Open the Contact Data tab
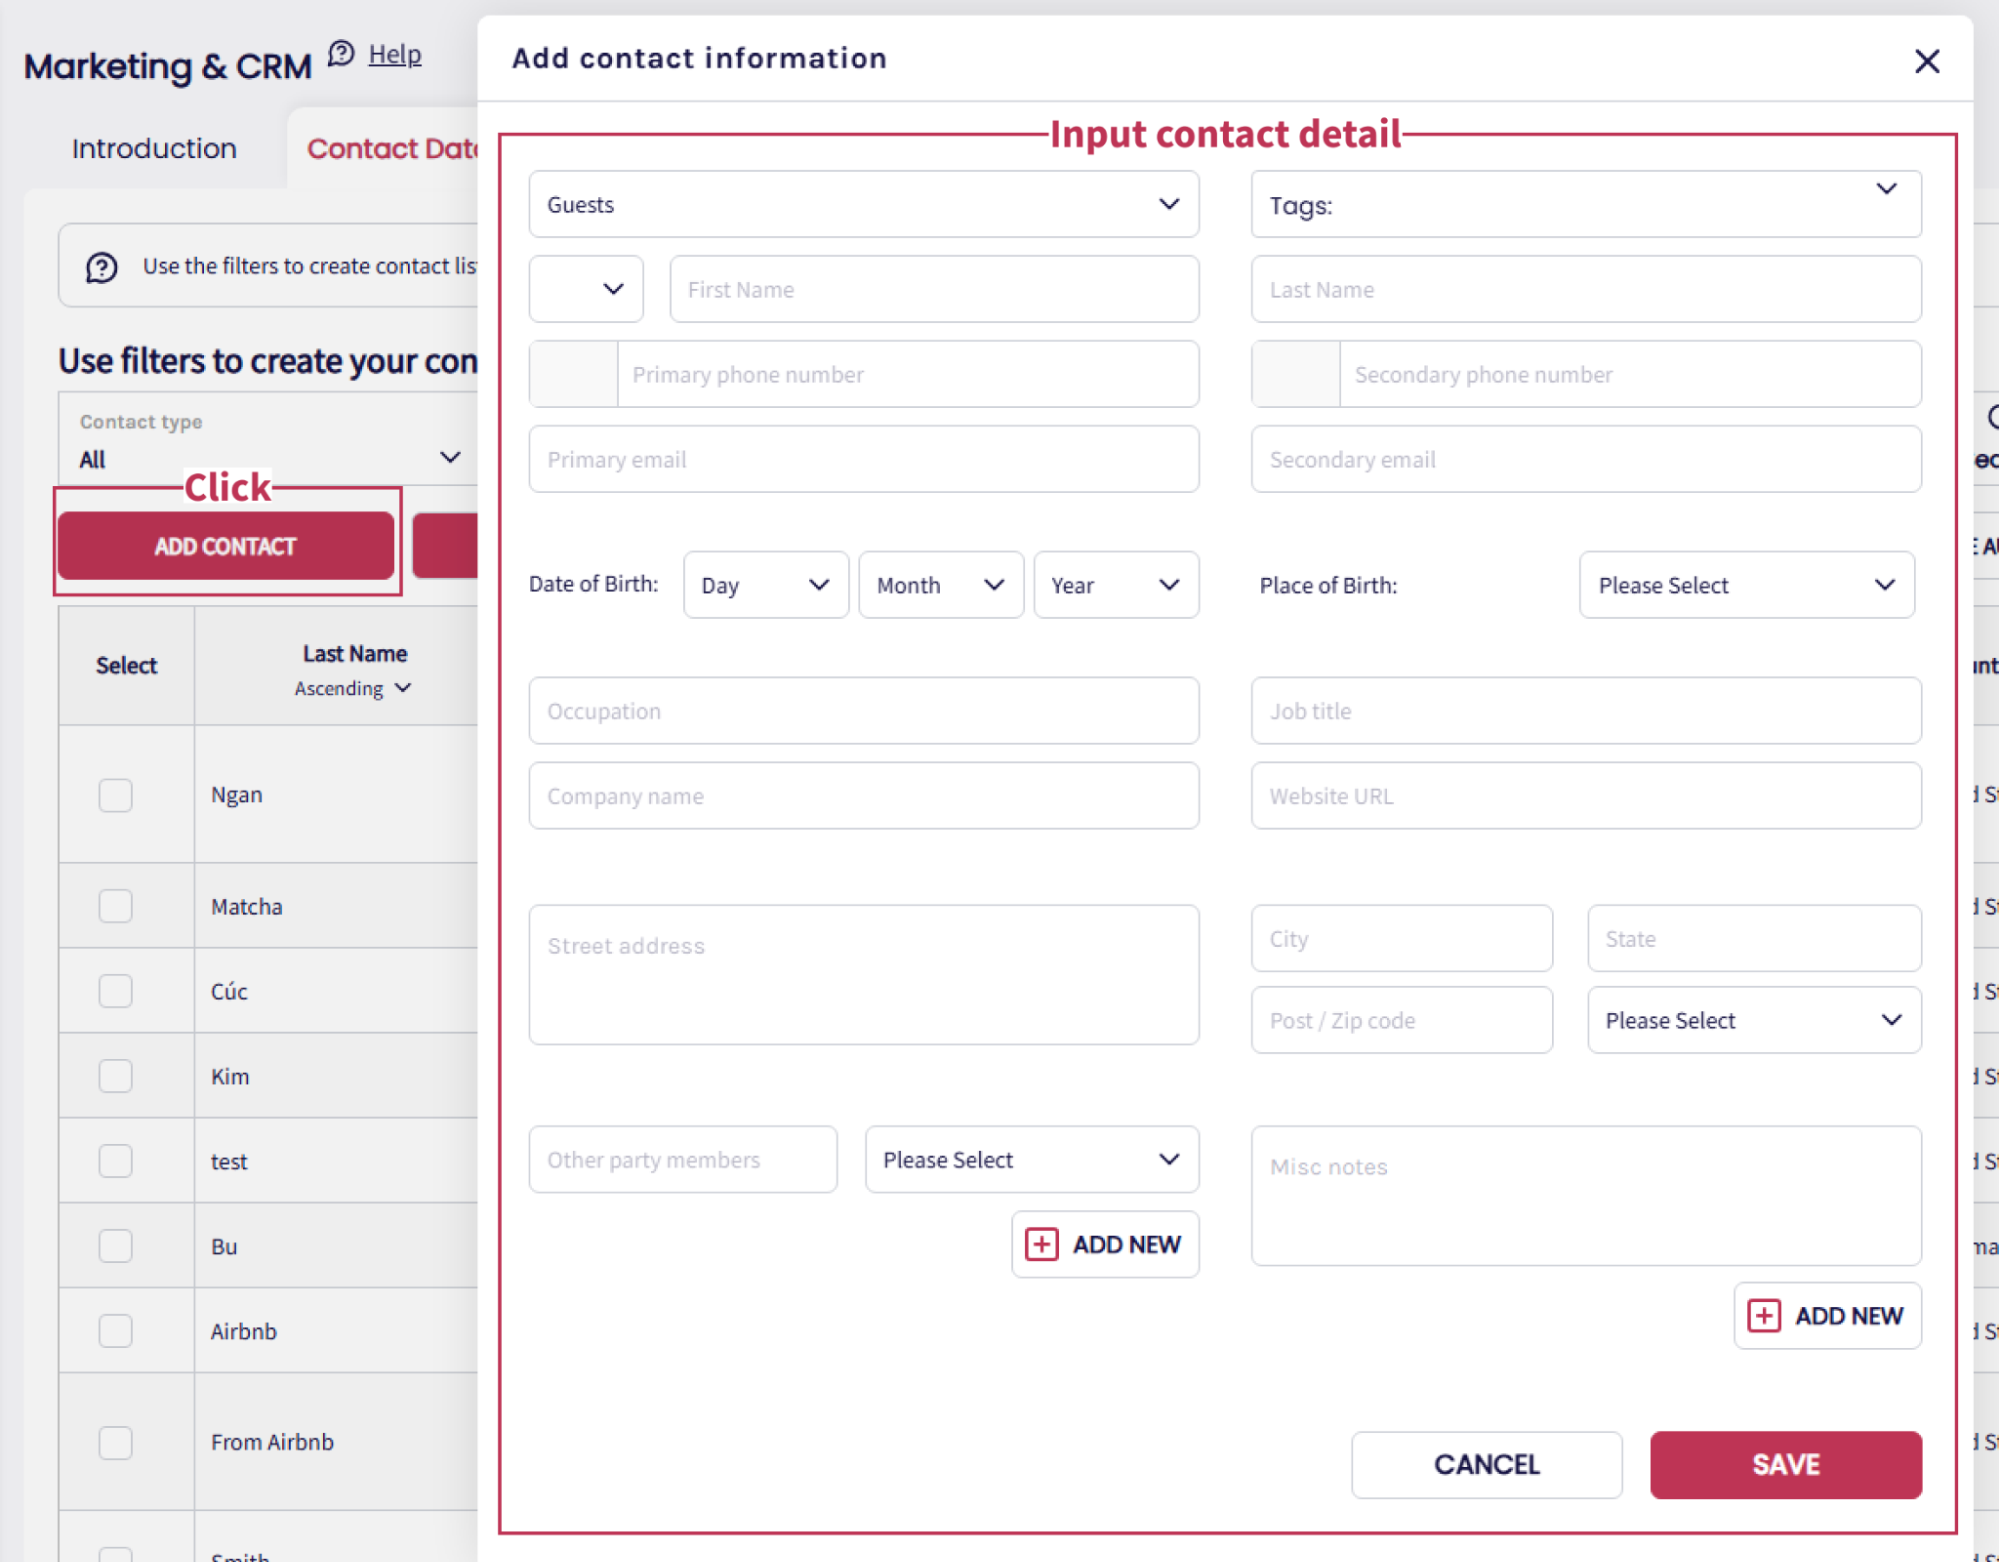1999x1562 pixels. 391,149
